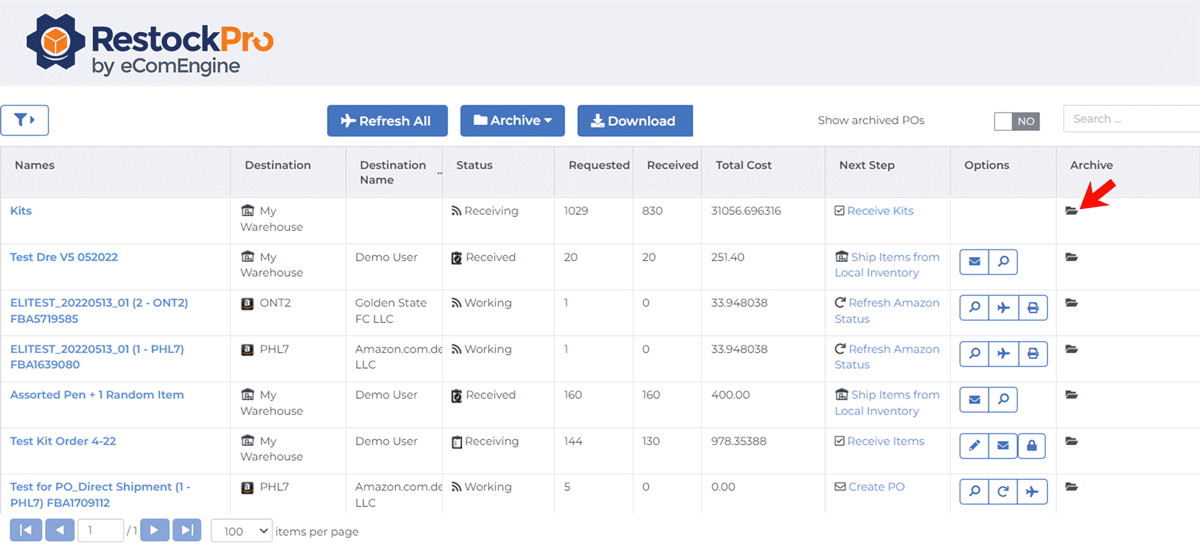Archive the Test Kit Order 4-22 row
The image size is (1200, 544).
coord(1071,441)
